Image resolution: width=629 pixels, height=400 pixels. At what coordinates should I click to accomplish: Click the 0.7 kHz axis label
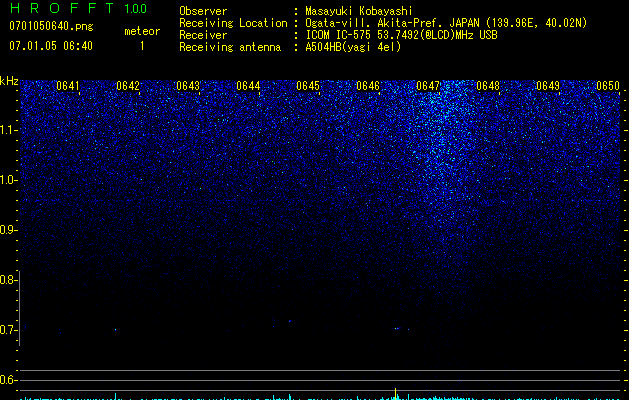point(7,330)
